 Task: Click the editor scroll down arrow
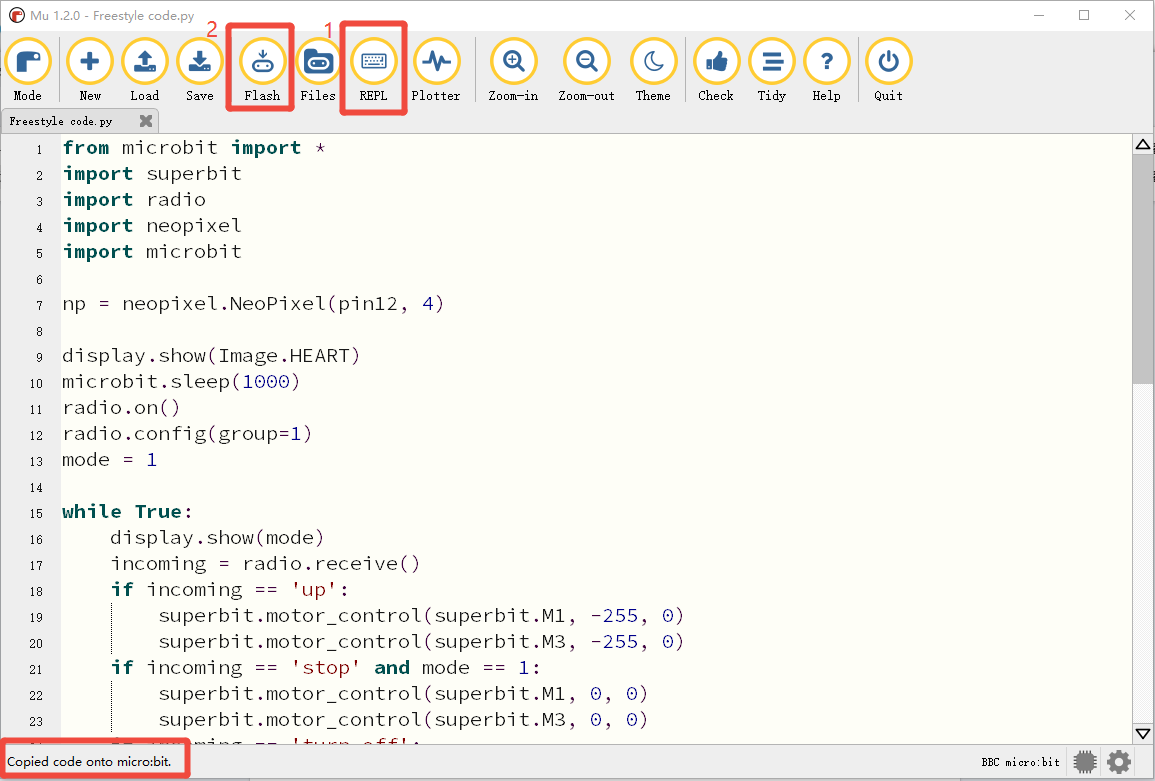click(x=1143, y=733)
